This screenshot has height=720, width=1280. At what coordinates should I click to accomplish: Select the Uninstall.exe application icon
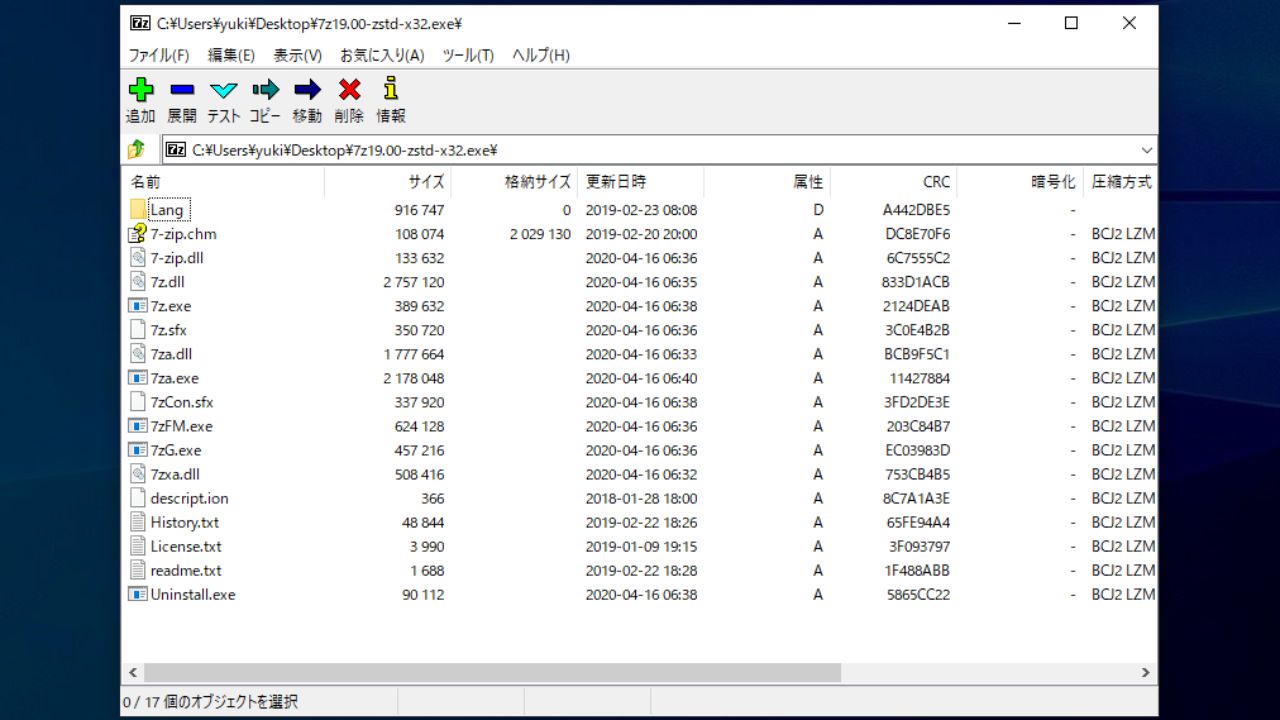pyautogui.click(x=138, y=594)
